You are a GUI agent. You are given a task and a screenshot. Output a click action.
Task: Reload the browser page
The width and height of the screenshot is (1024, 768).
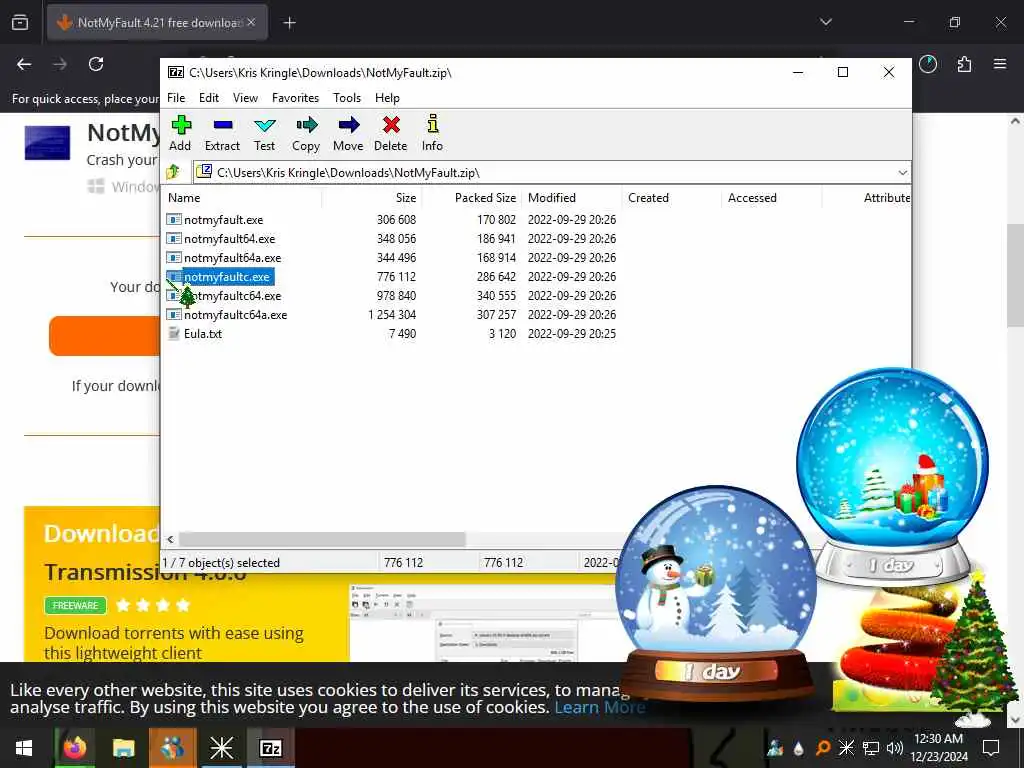pos(96,64)
